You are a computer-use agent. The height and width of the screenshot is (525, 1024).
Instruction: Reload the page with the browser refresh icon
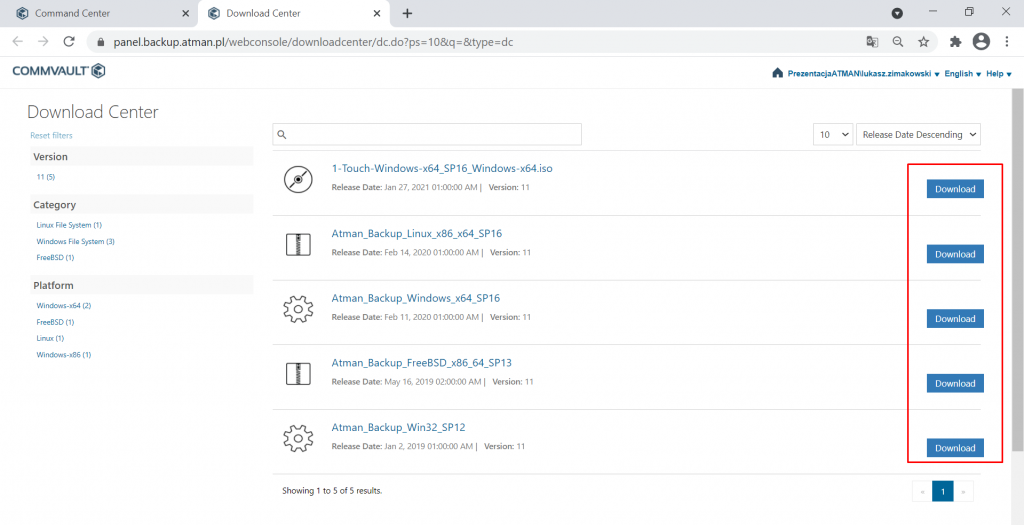pyautogui.click(x=69, y=42)
